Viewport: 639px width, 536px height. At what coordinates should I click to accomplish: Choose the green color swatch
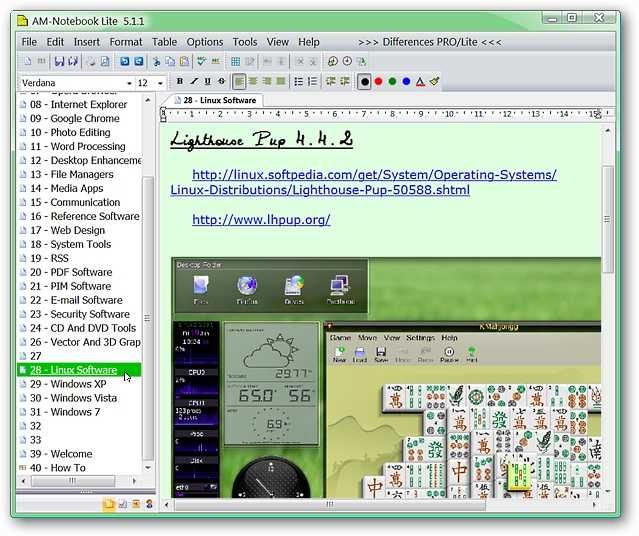click(392, 82)
